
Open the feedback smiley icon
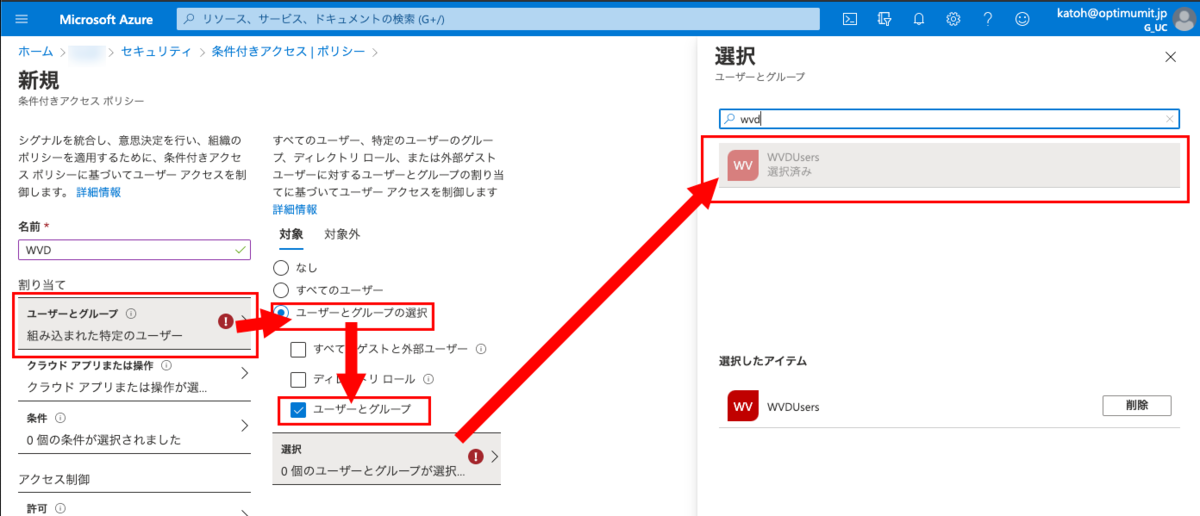tap(1022, 19)
